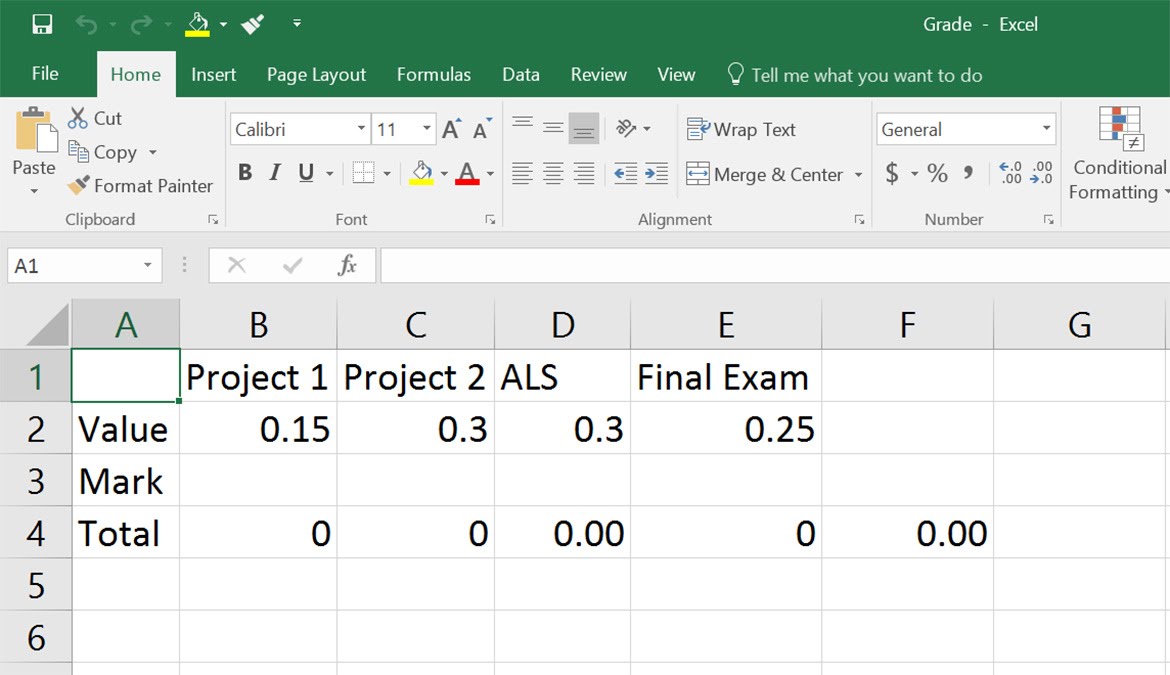Align text left

tap(522, 174)
